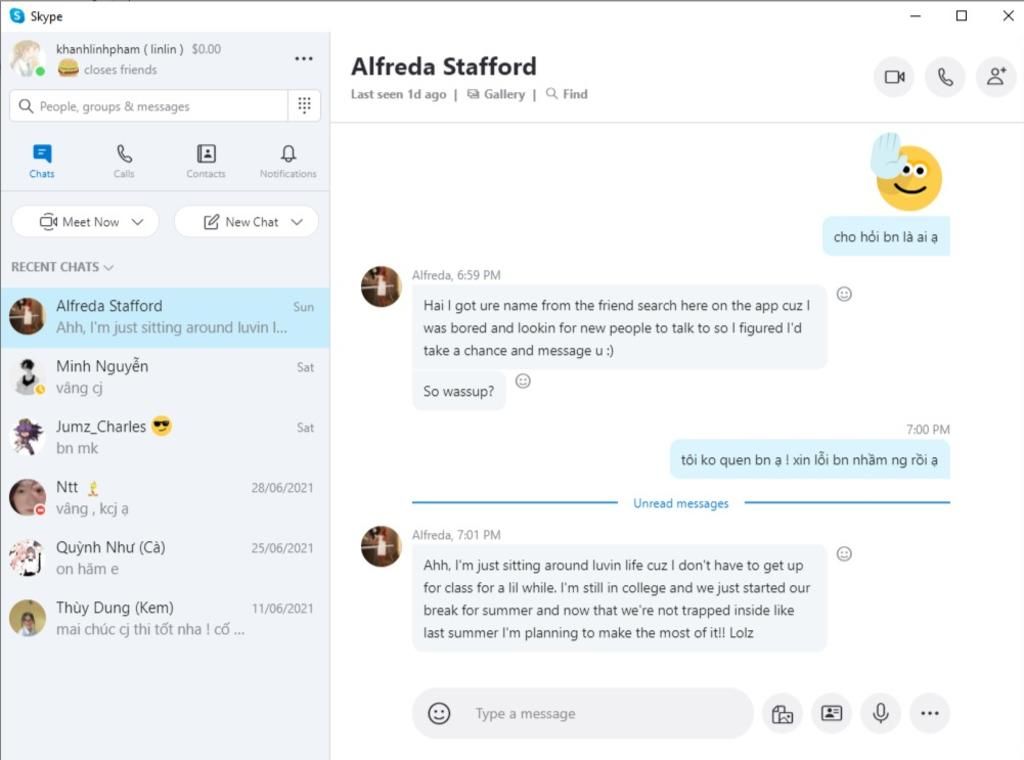Open the chat Gallery link
Viewport: 1024px width, 760px height.
(x=496, y=94)
